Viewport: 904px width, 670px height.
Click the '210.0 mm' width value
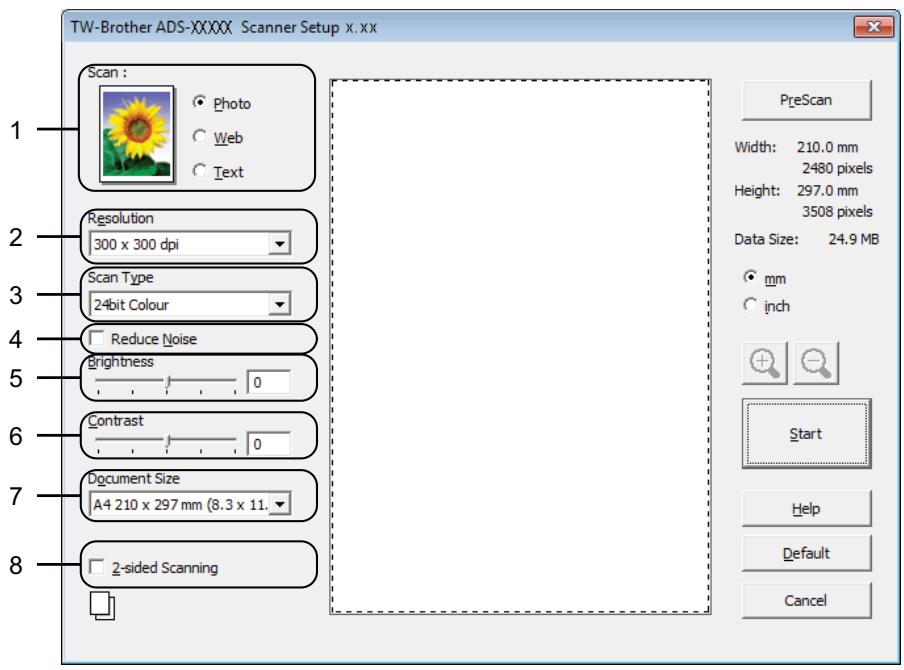pyautogui.click(x=827, y=147)
